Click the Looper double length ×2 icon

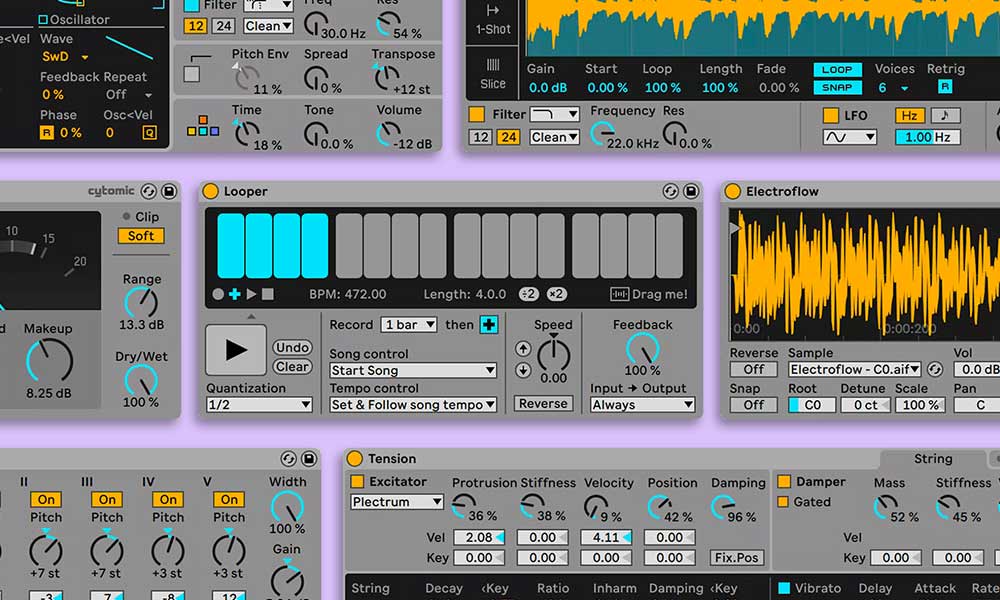coord(557,294)
